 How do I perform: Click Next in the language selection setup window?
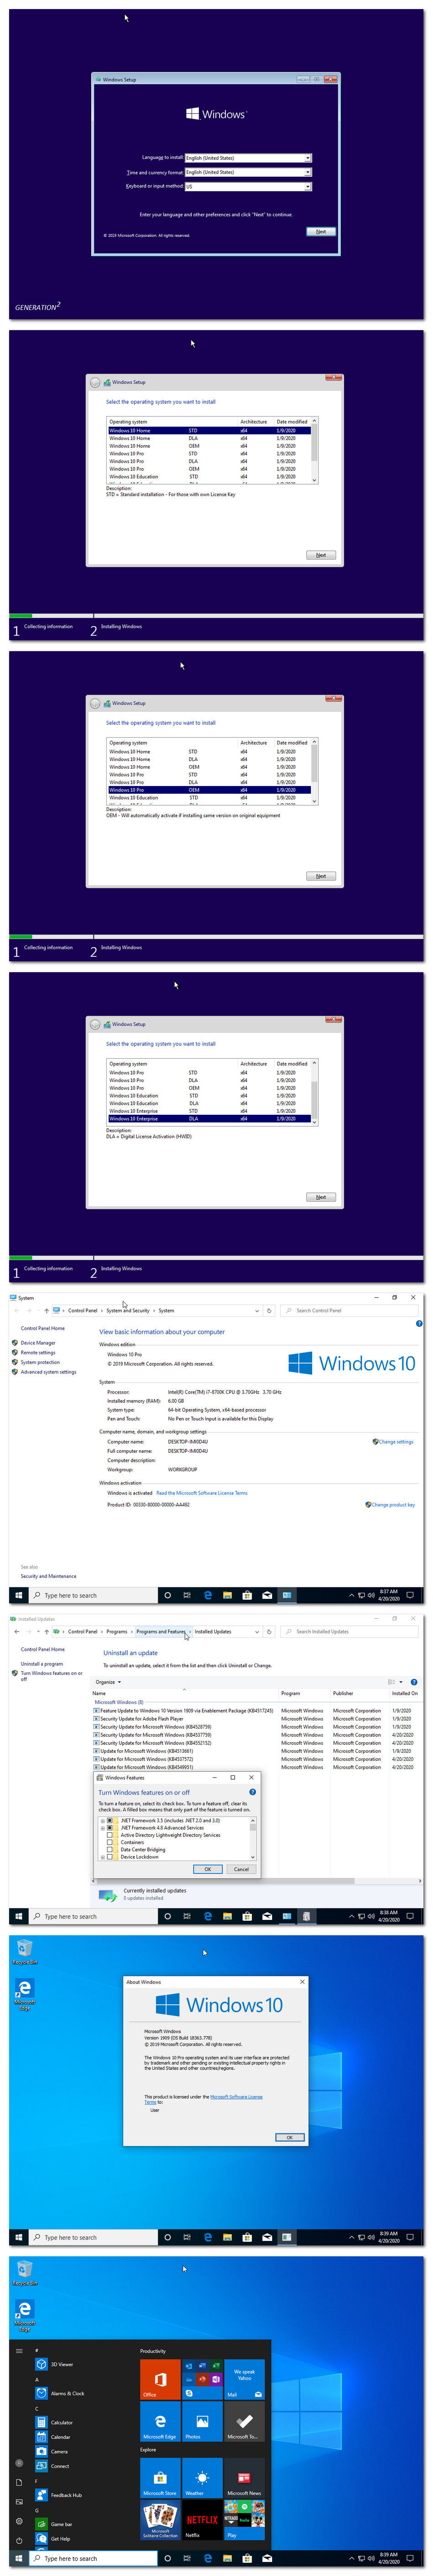pos(320,231)
